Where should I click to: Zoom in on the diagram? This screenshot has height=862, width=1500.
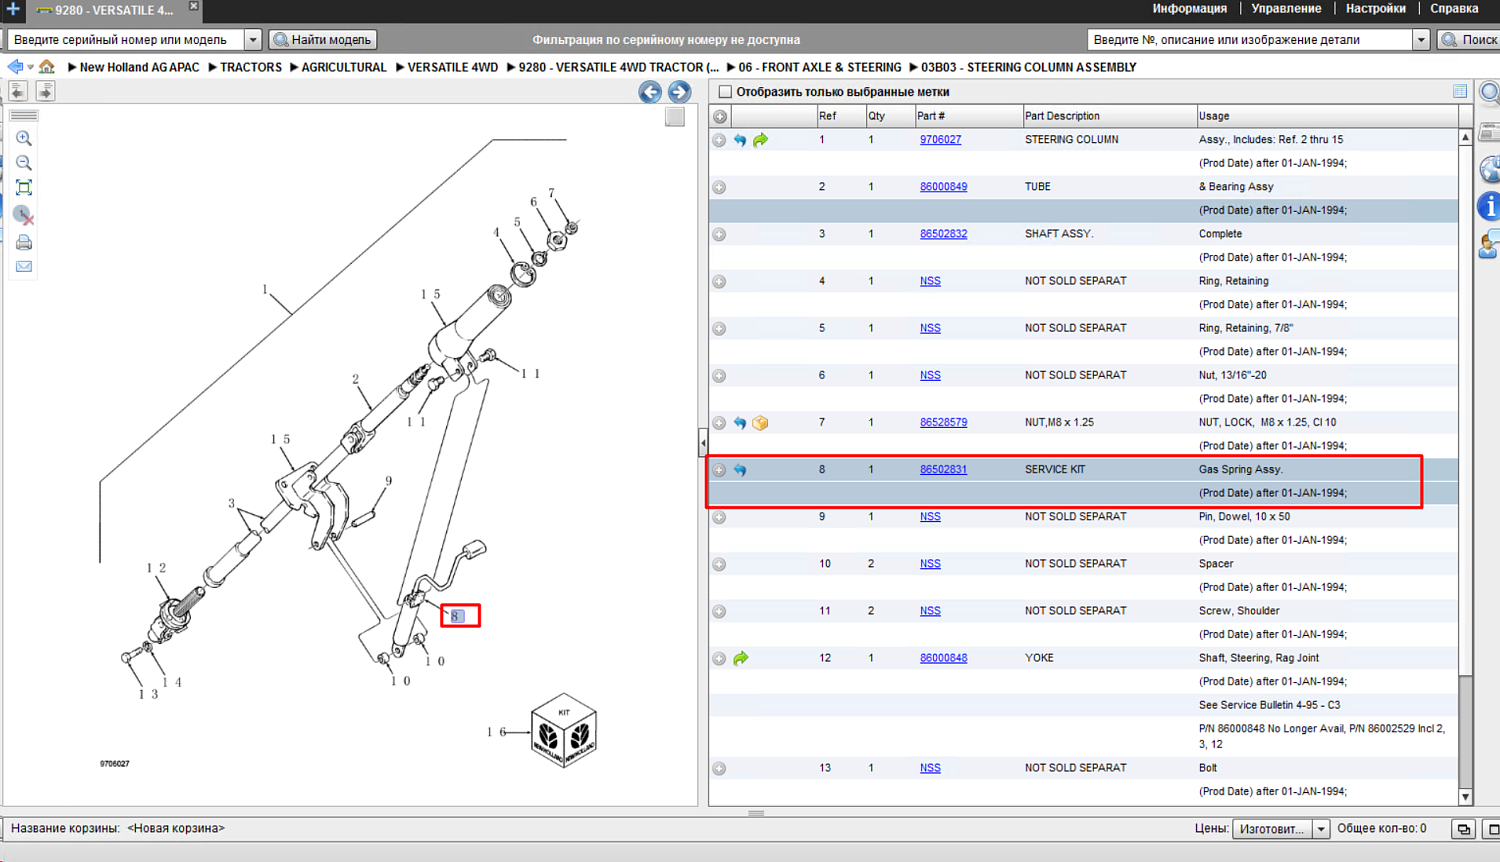click(x=24, y=138)
